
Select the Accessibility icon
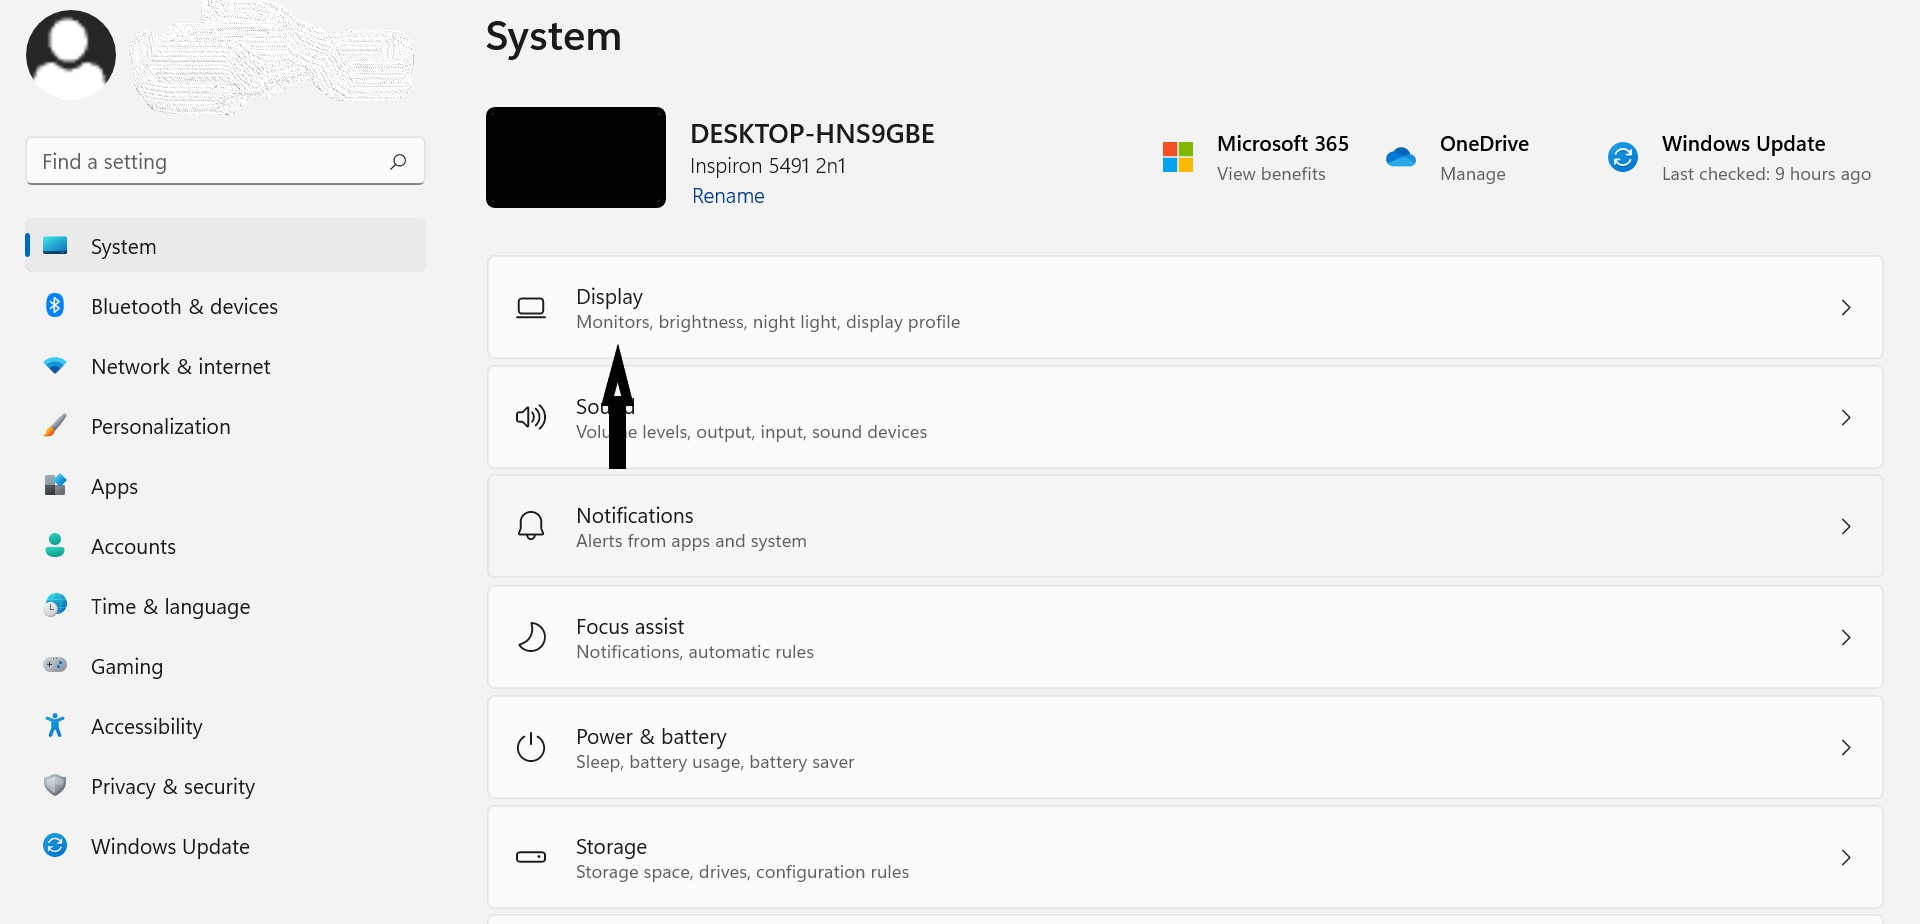(54, 726)
